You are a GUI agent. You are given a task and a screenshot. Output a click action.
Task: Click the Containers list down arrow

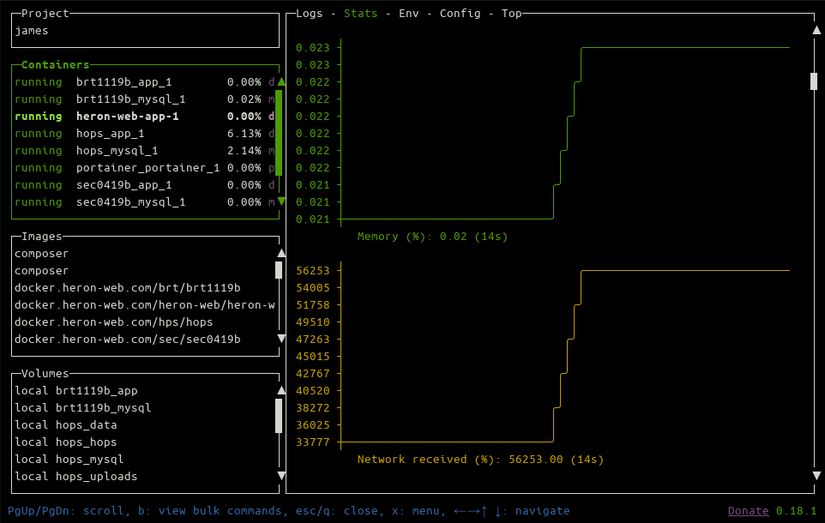coord(281,202)
